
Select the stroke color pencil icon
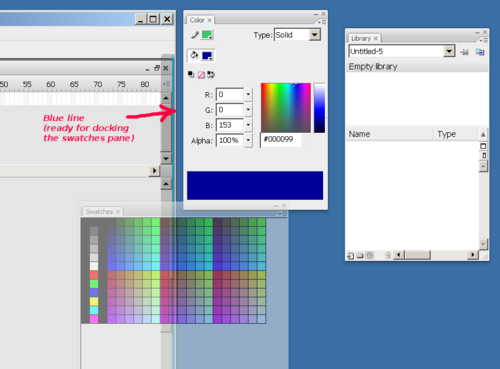pyautogui.click(x=195, y=35)
